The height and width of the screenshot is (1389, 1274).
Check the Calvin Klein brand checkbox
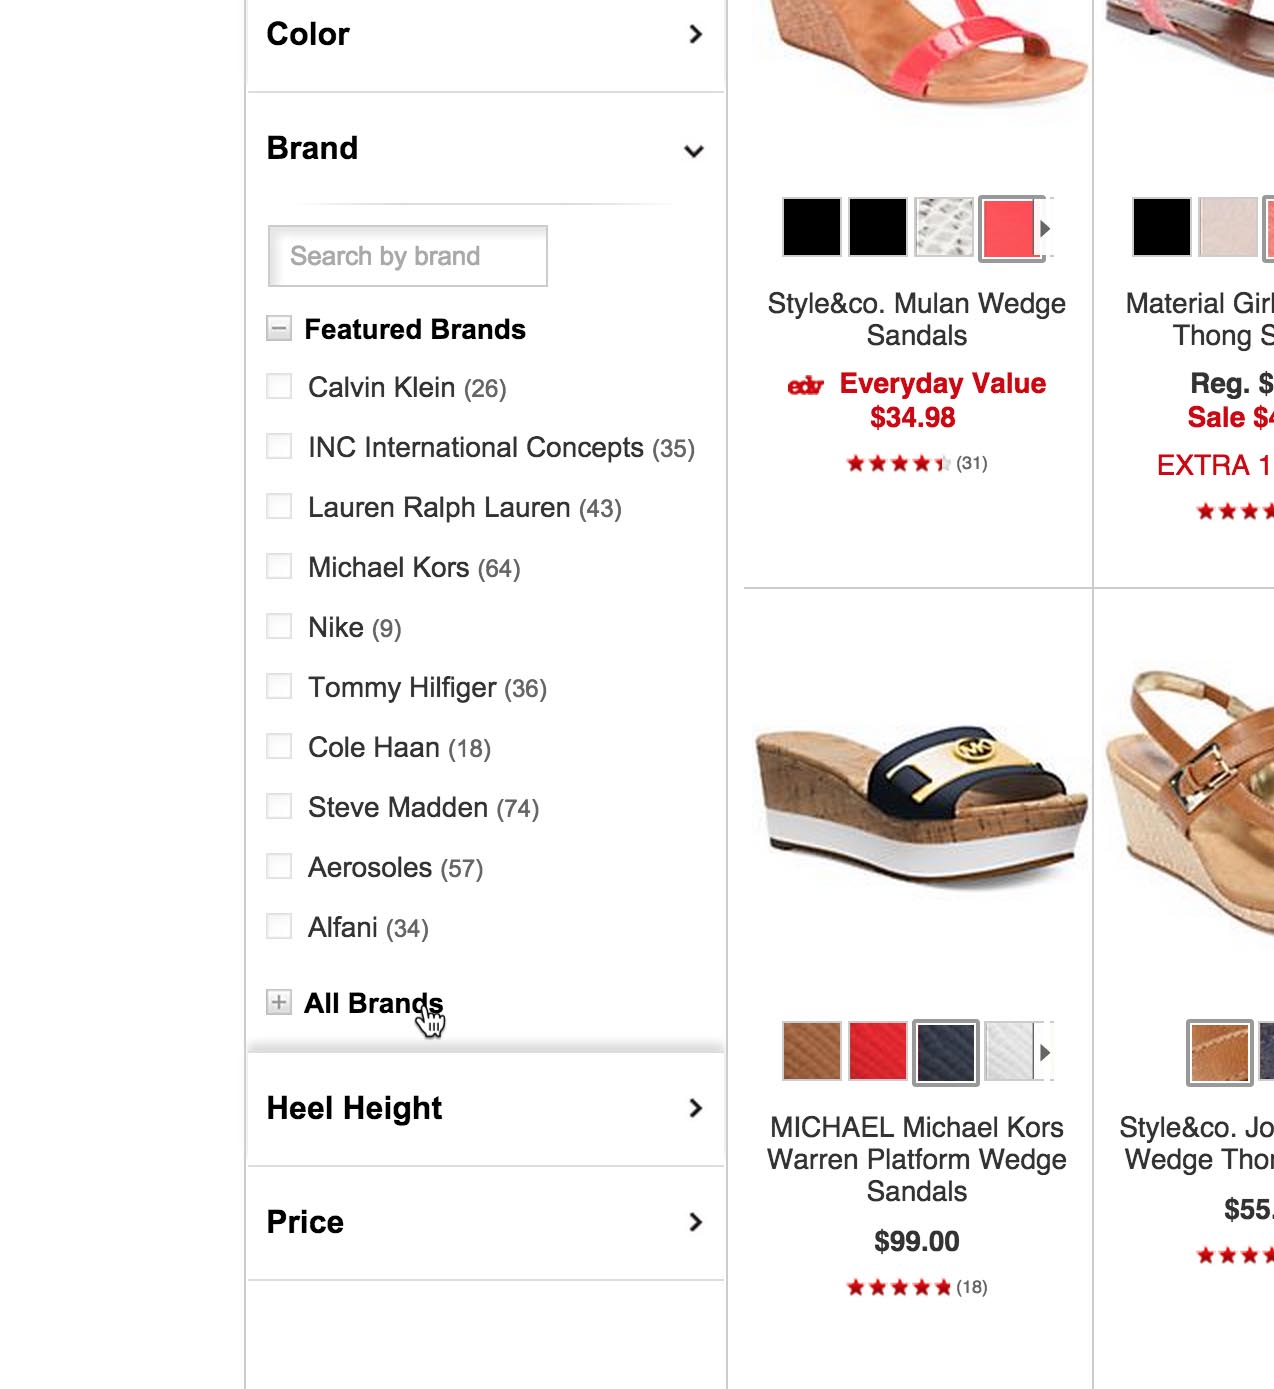(279, 387)
